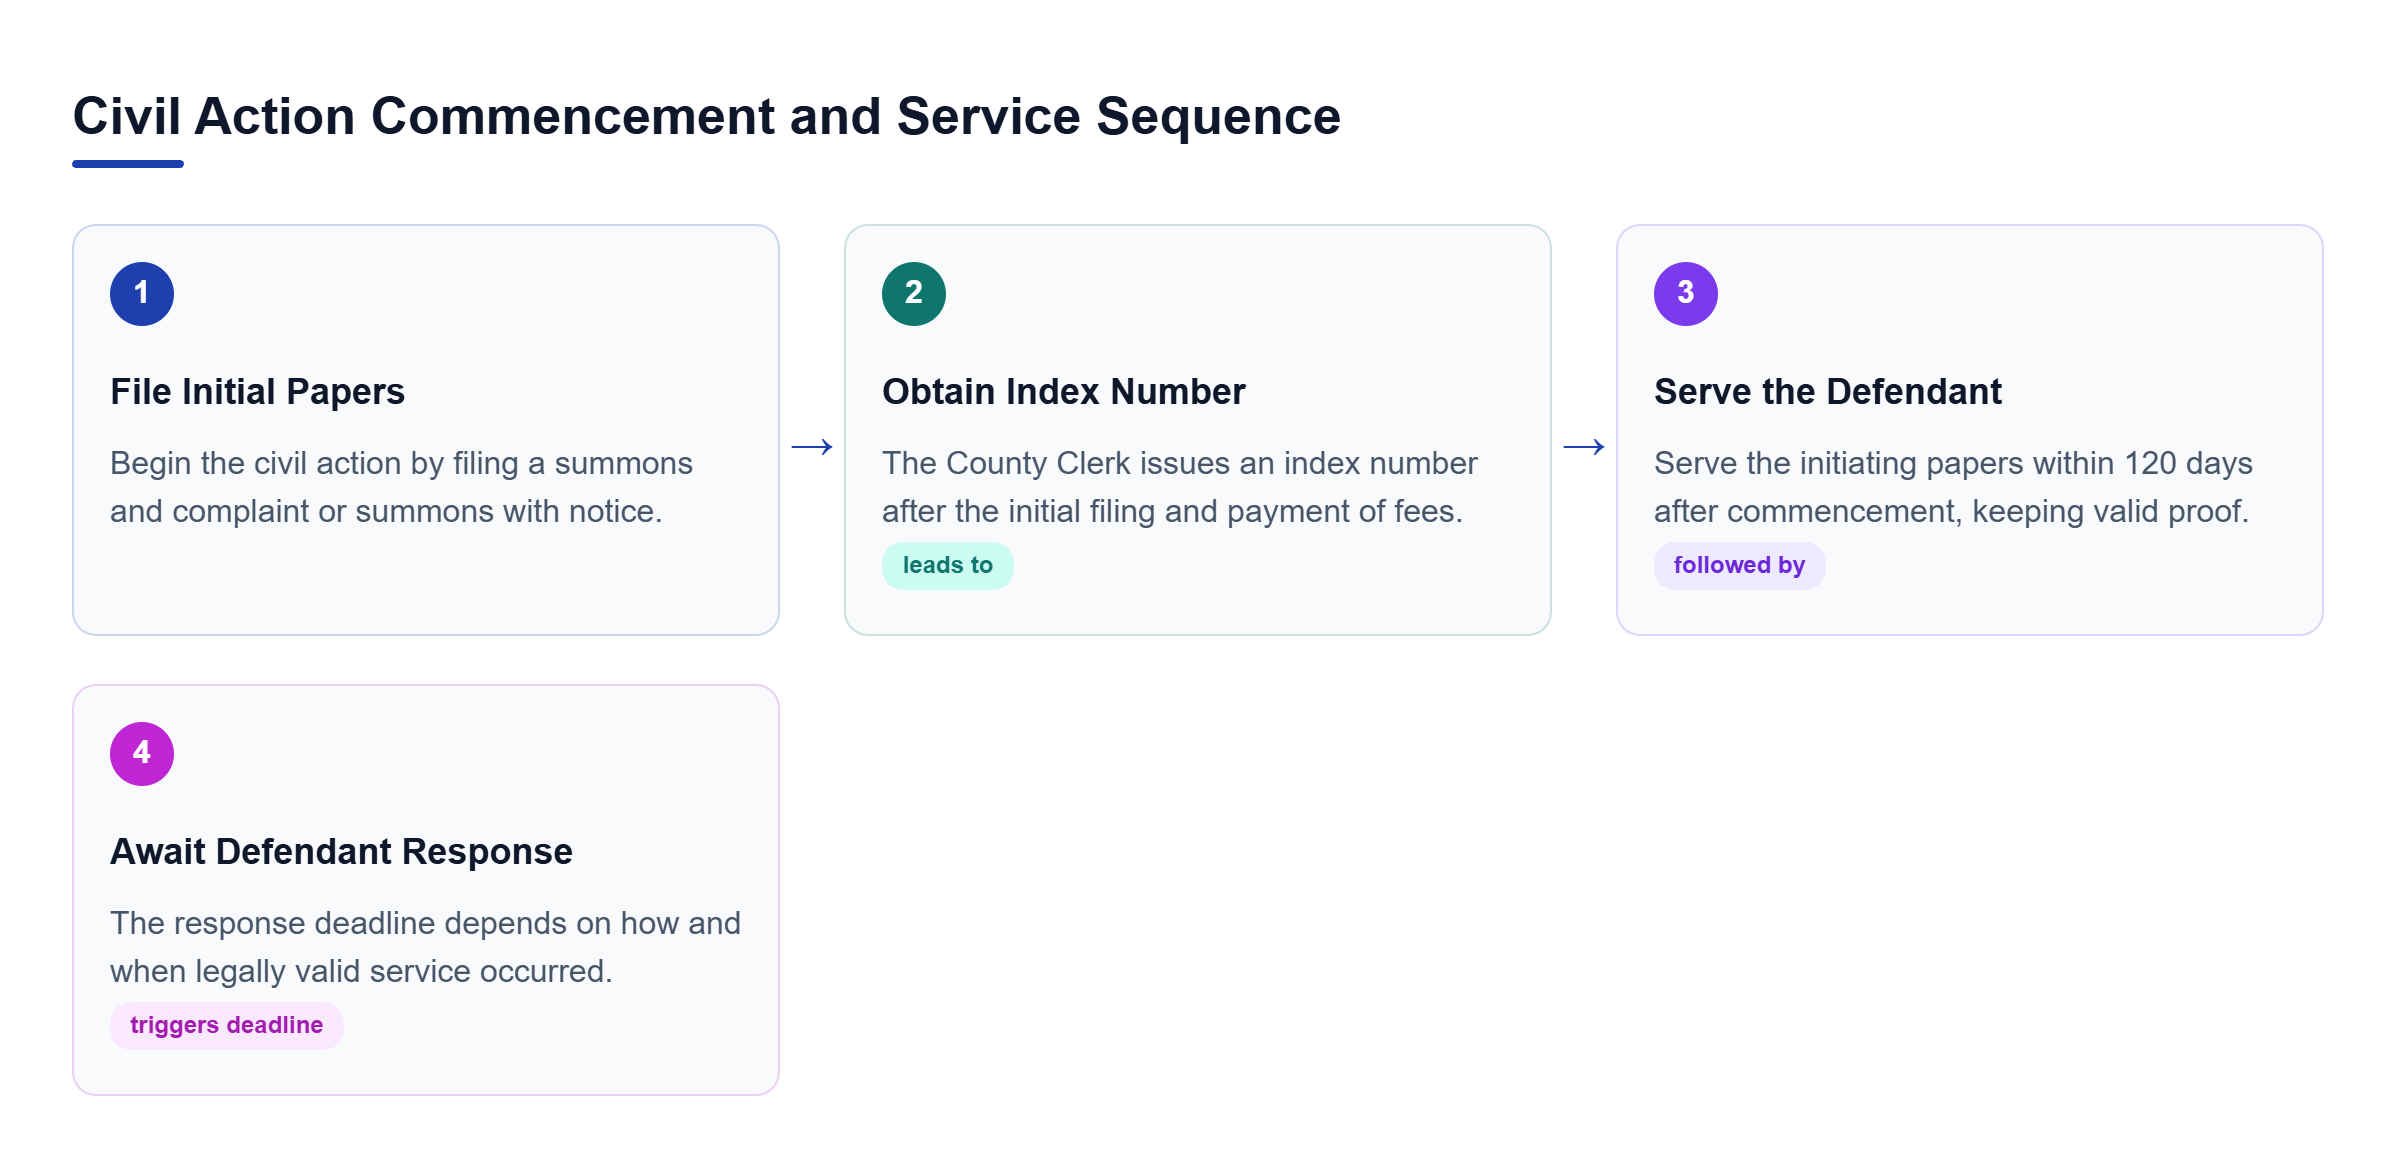
Task: Click the step 4 number badge
Action: pos(142,754)
